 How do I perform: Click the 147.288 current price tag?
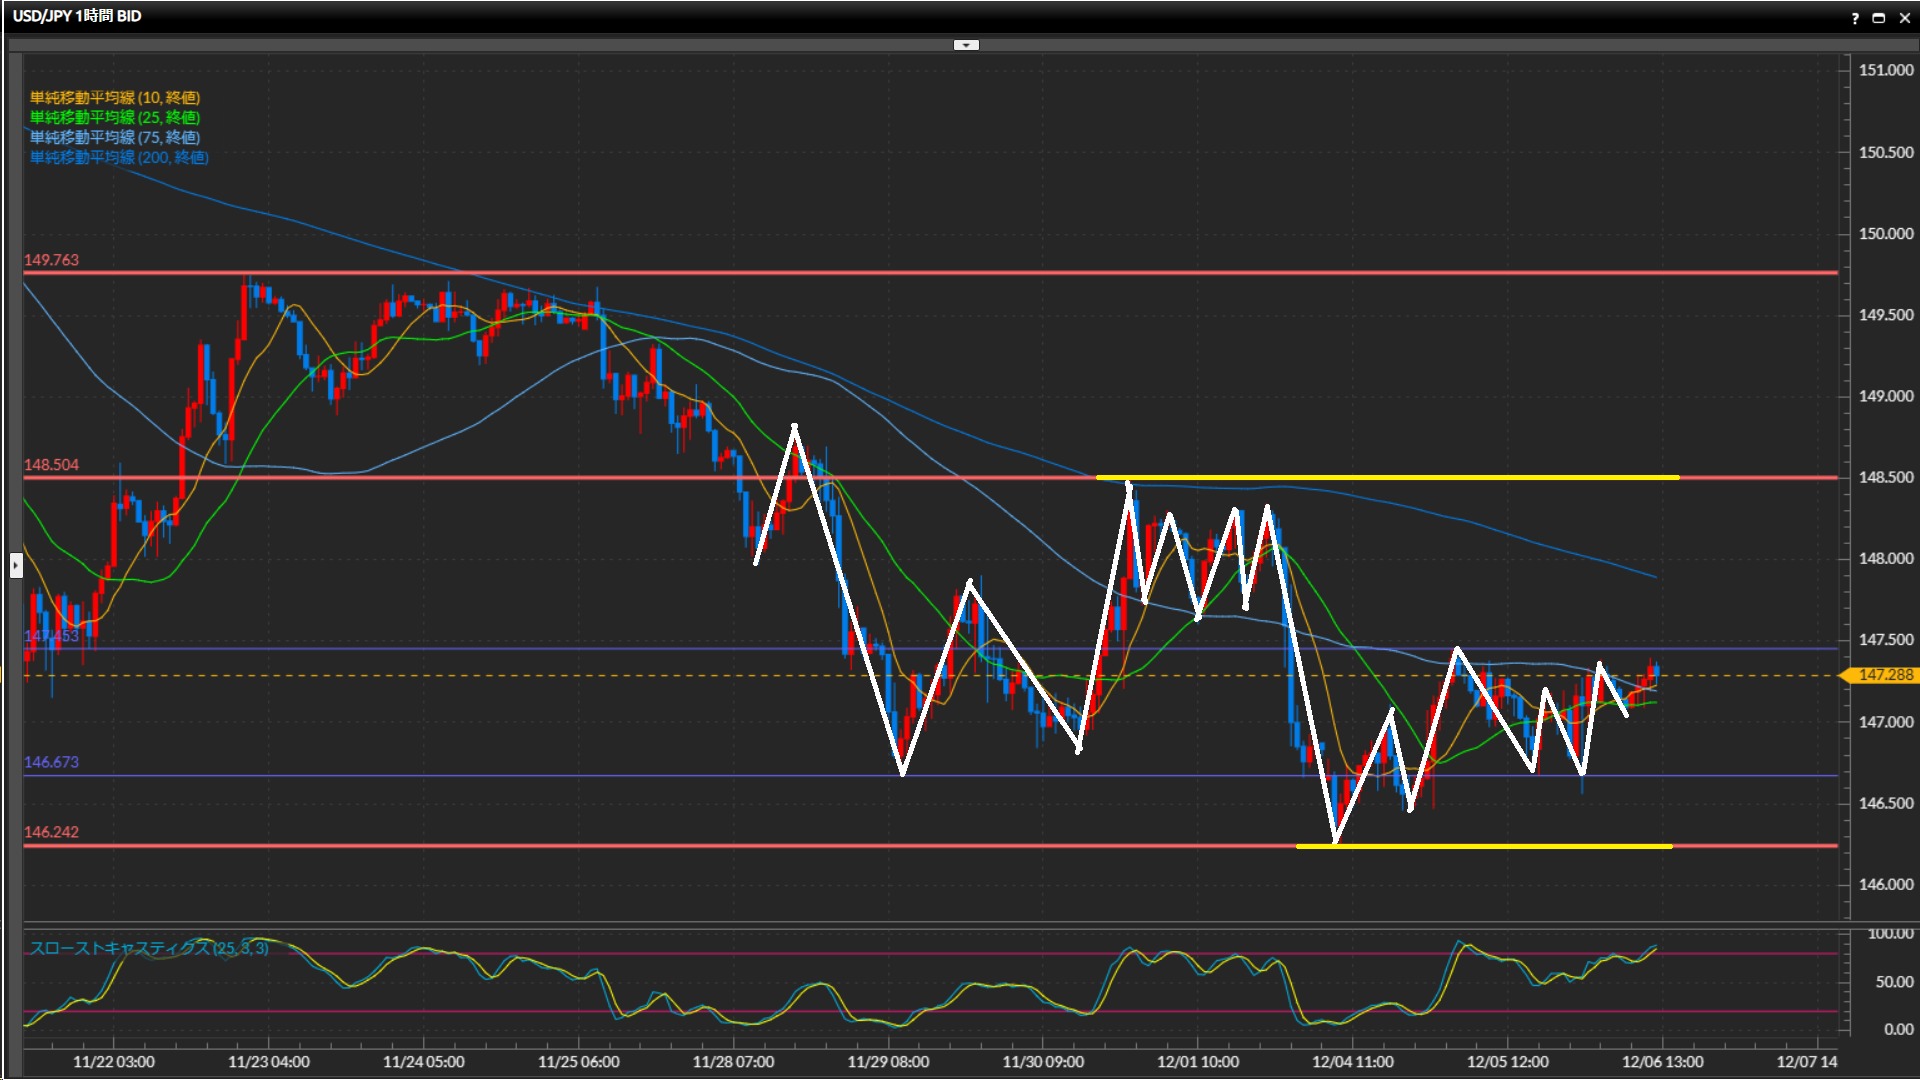(1883, 675)
